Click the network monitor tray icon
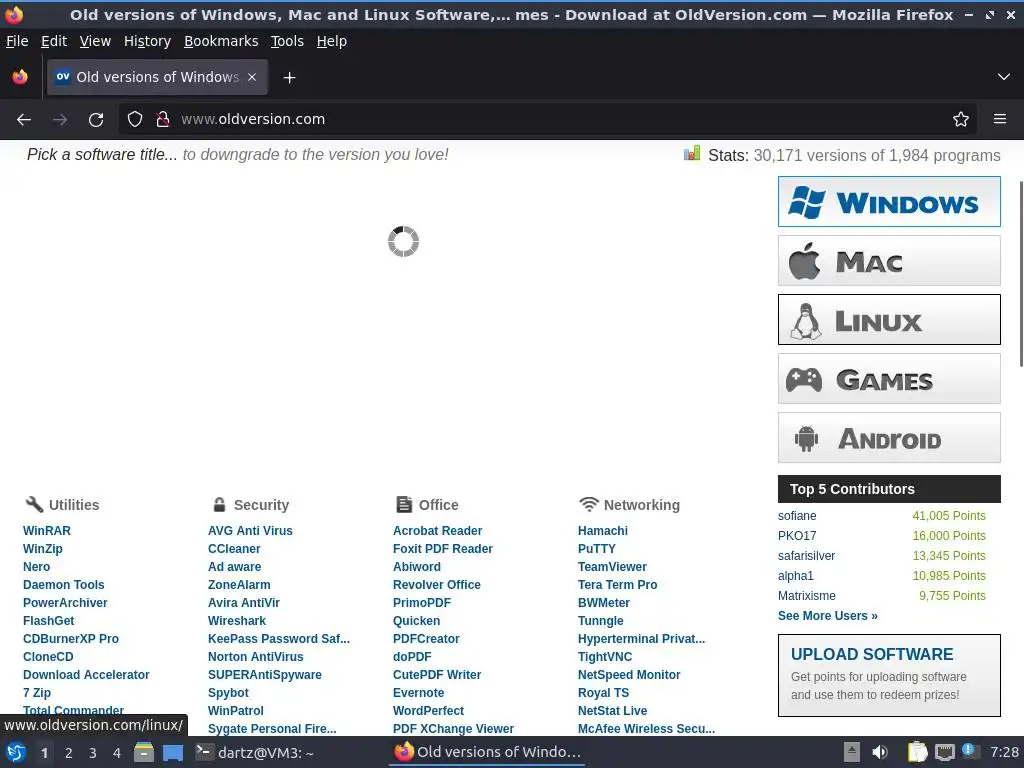The width and height of the screenshot is (1024, 768). pyautogui.click(x=944, y=752)
